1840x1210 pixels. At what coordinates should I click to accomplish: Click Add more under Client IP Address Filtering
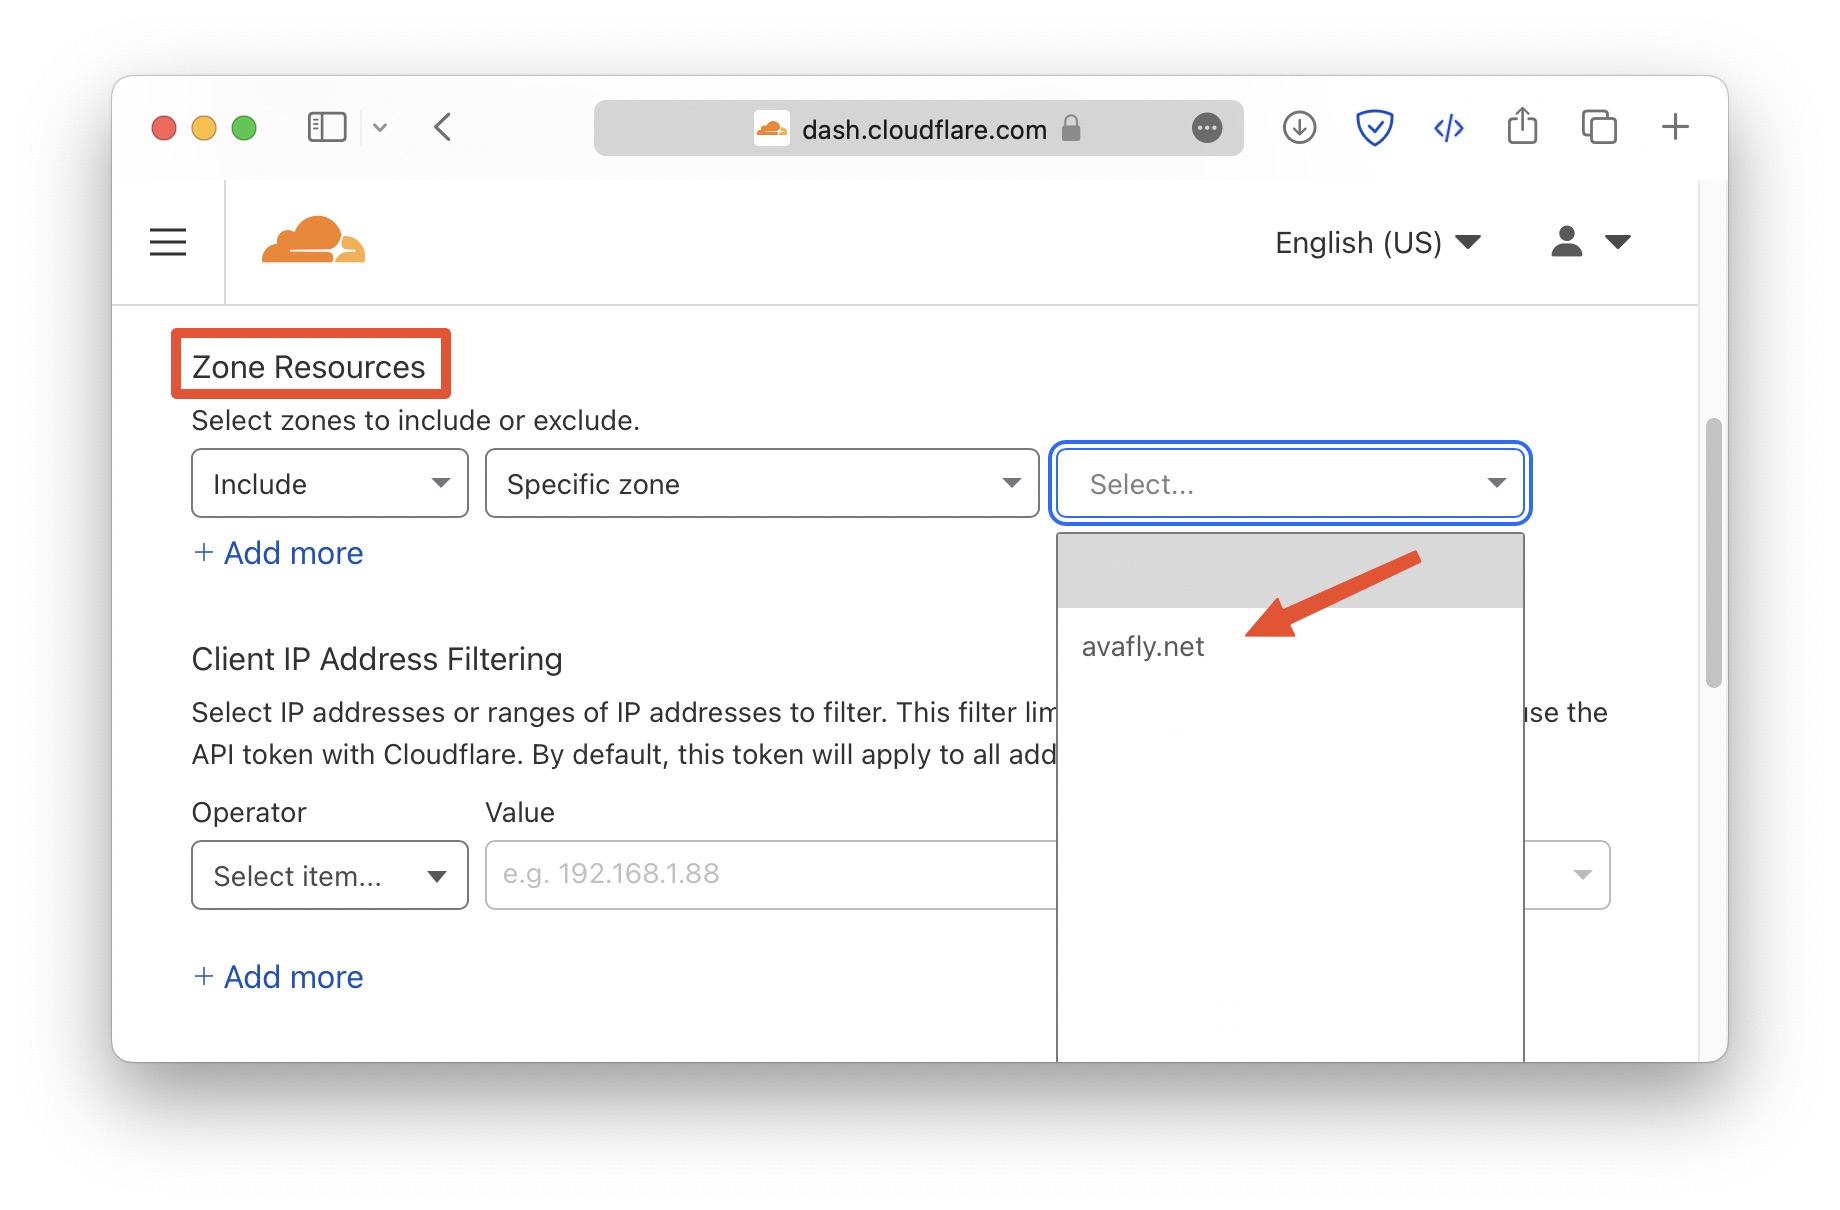tap(278, 977)
